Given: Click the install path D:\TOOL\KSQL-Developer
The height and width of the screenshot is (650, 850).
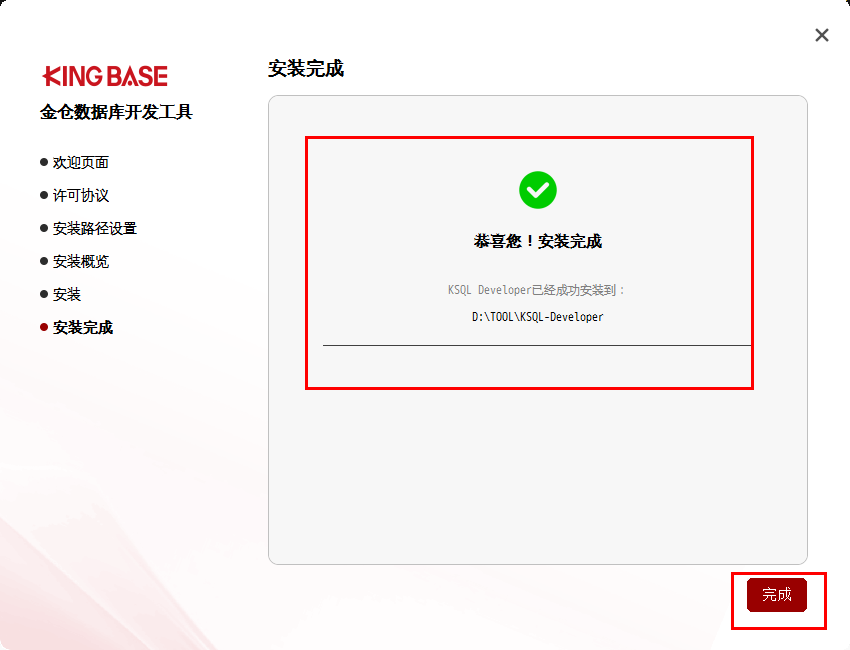Looking at the screenshot, I should pos(537,316).
